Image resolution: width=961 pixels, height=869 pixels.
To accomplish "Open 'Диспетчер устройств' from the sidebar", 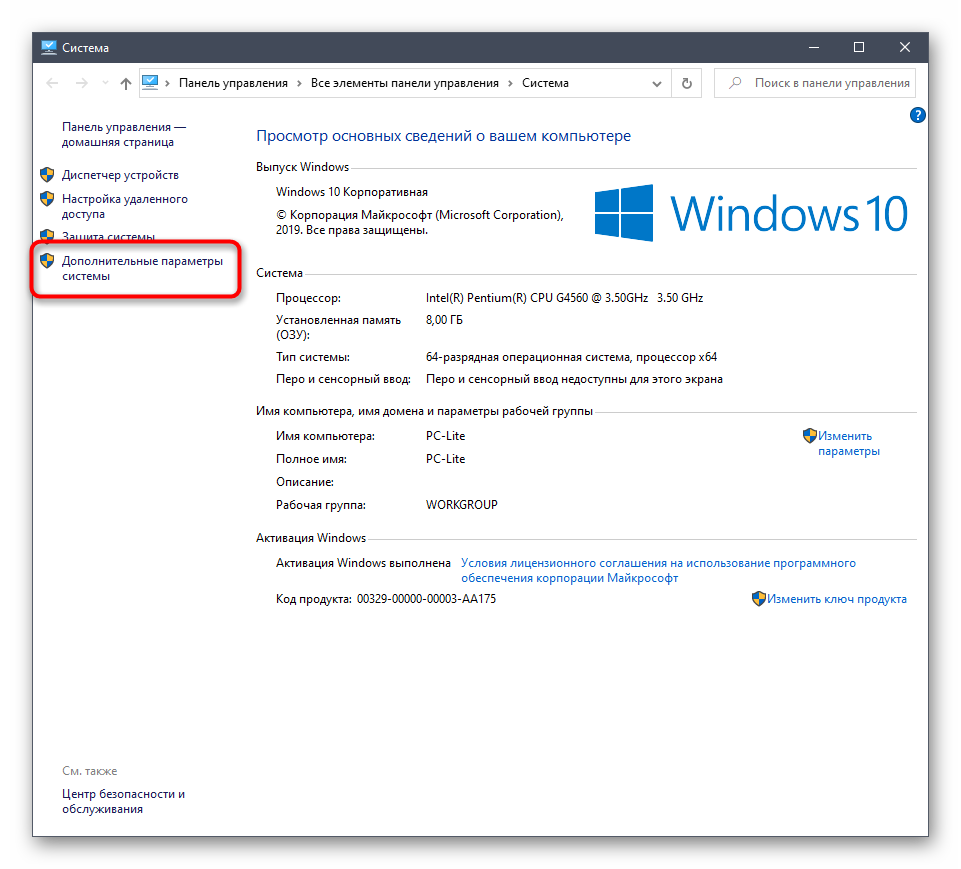I will point(120,174).
